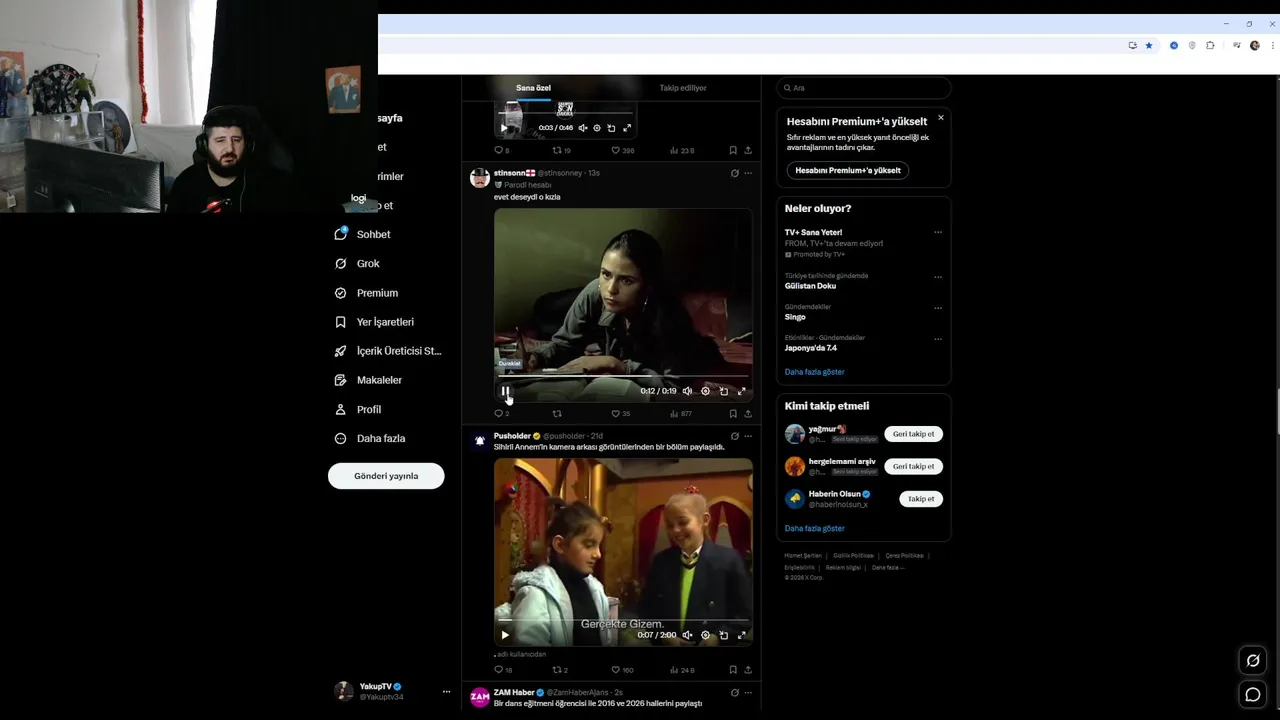Open more options on Pusholder post
The width and height of the screenshot is (1280, 720).
pyautogui.click(x=748, y=436)
